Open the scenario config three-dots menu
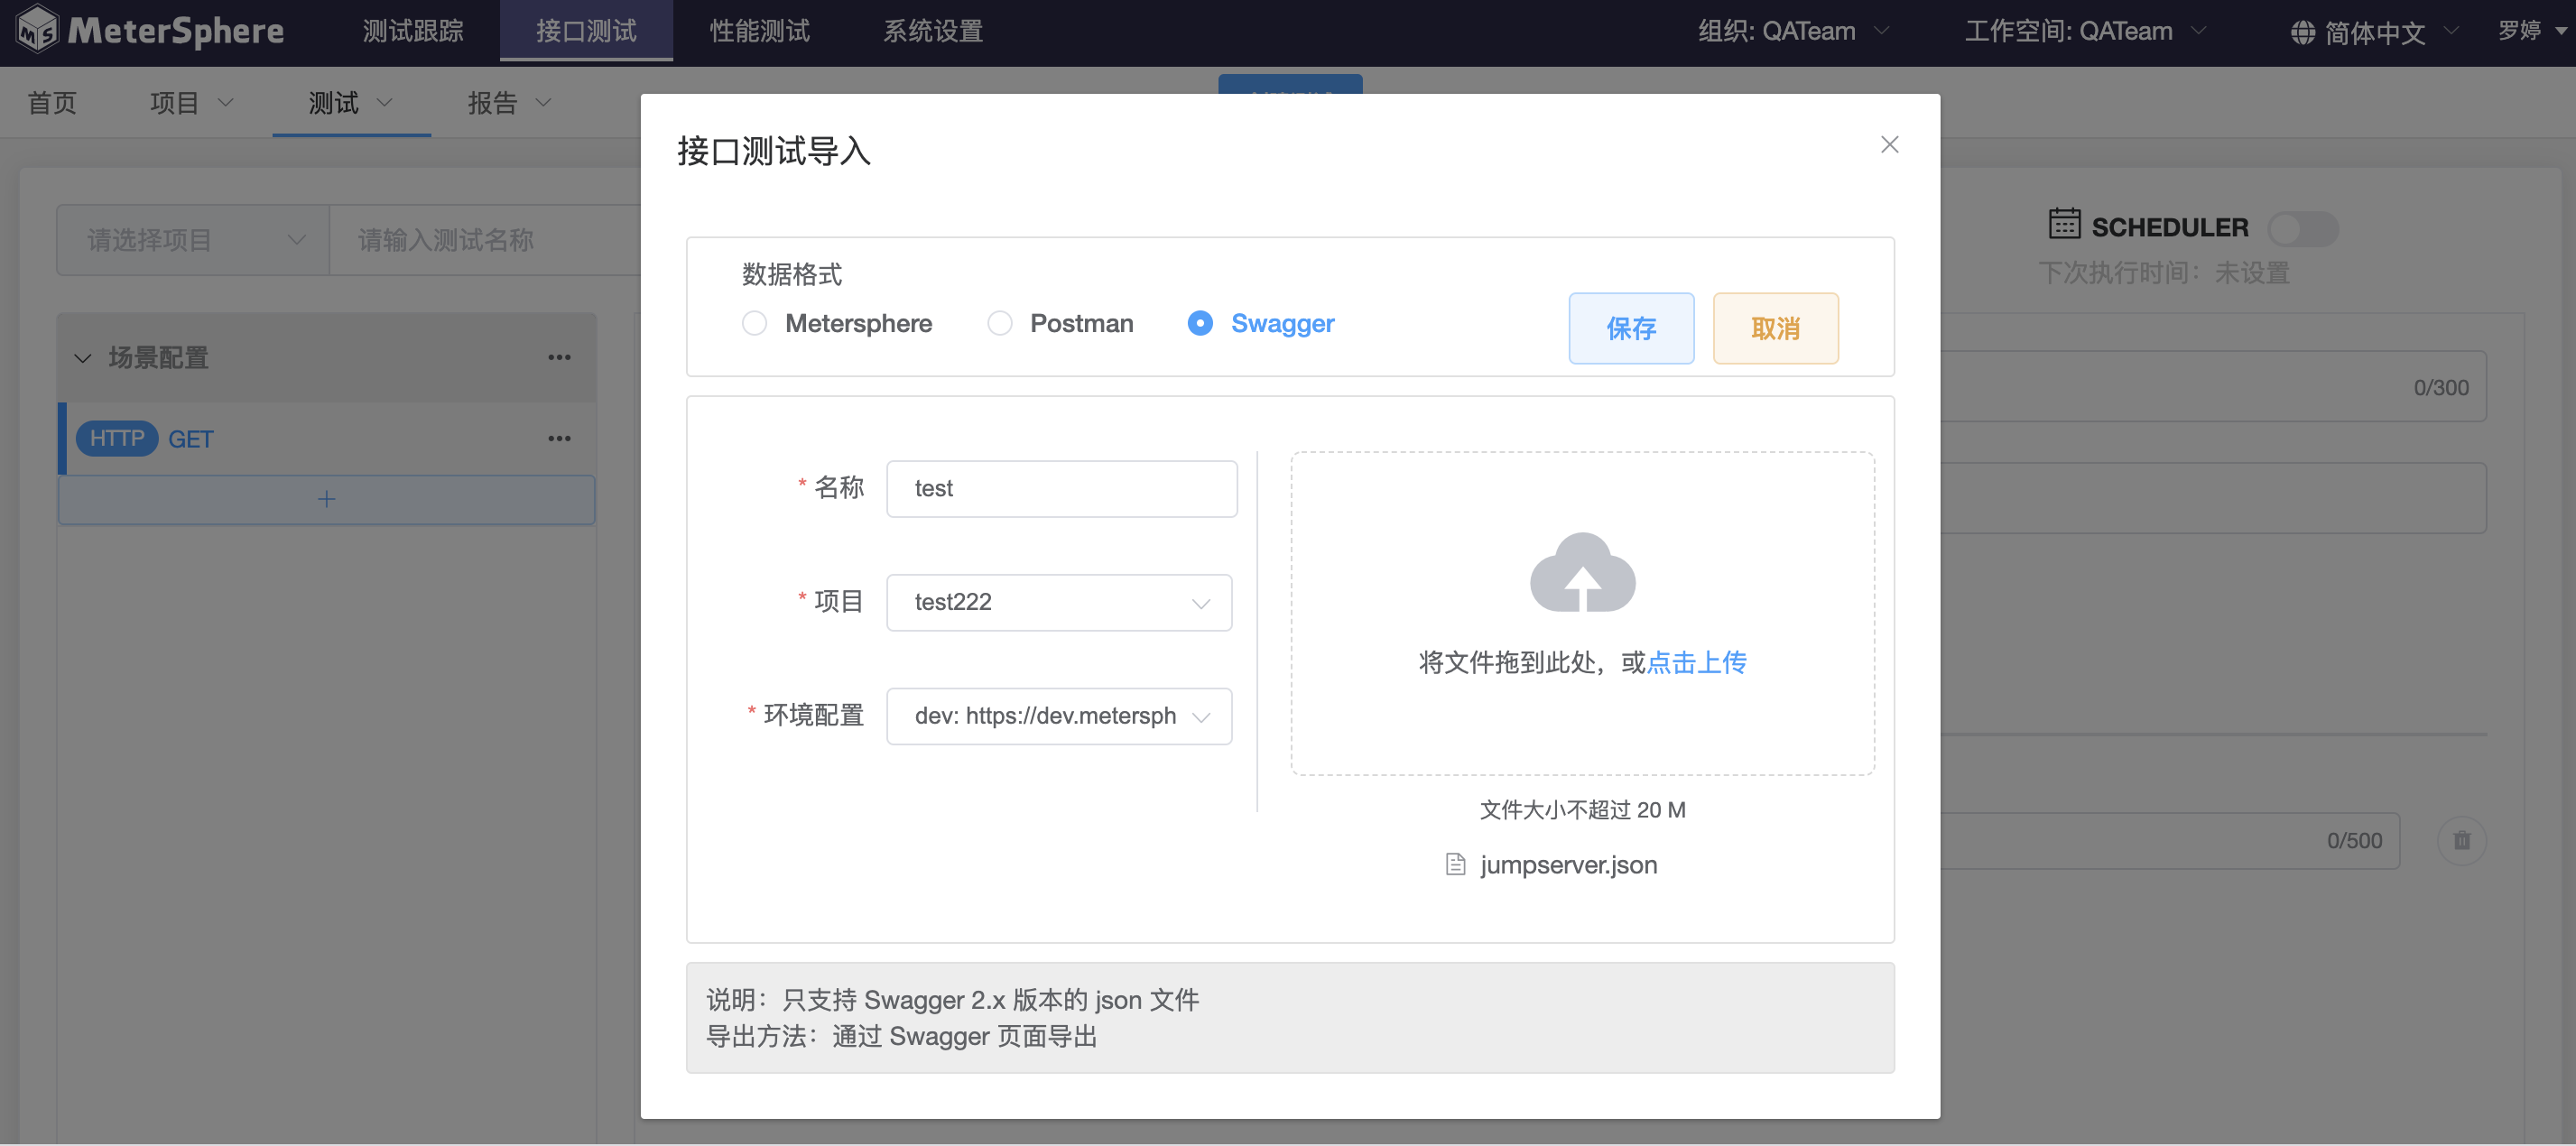The image size is (2576, 1146). click(x=559, y=357)
